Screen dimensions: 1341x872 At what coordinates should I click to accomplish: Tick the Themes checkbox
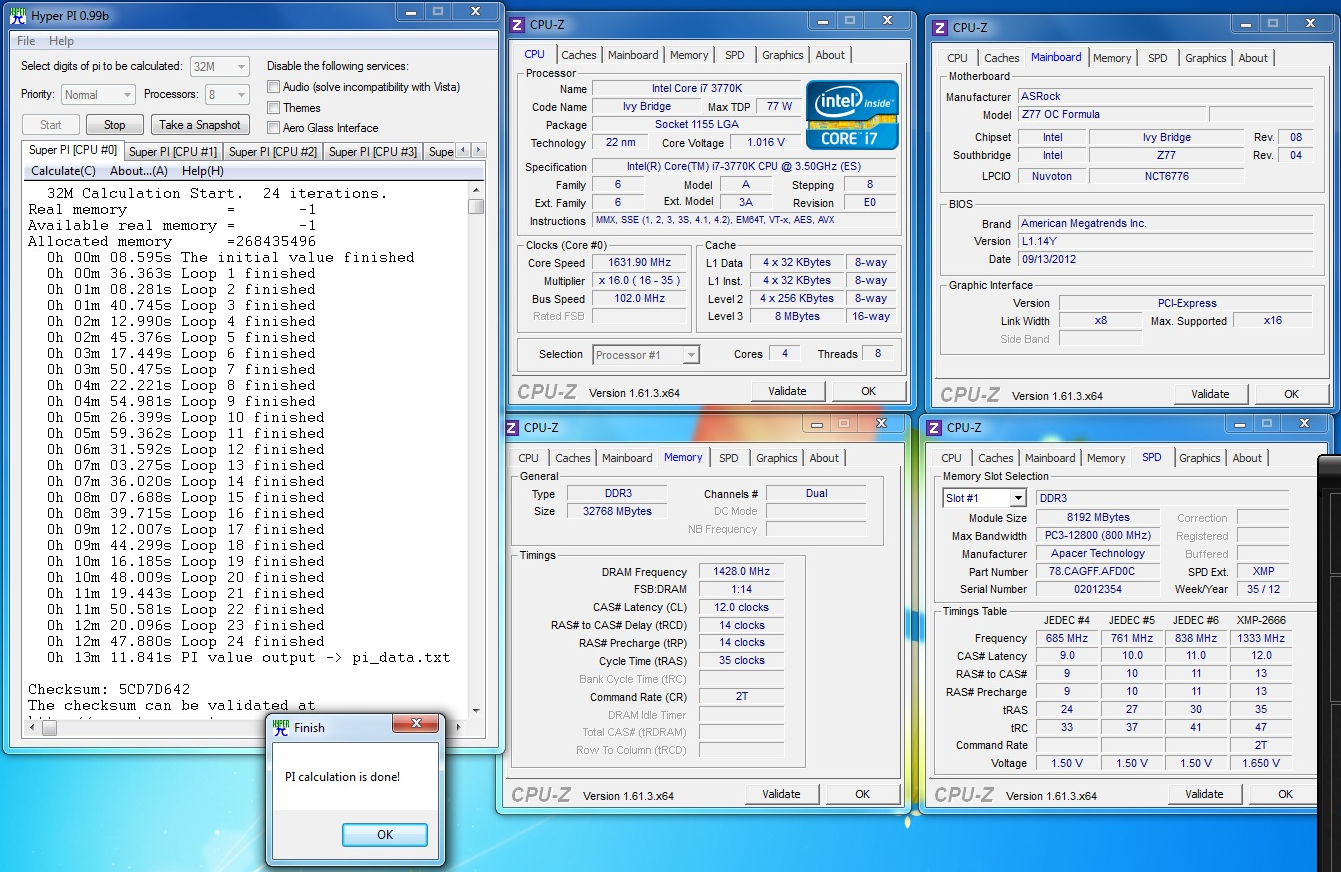point(273,108)
